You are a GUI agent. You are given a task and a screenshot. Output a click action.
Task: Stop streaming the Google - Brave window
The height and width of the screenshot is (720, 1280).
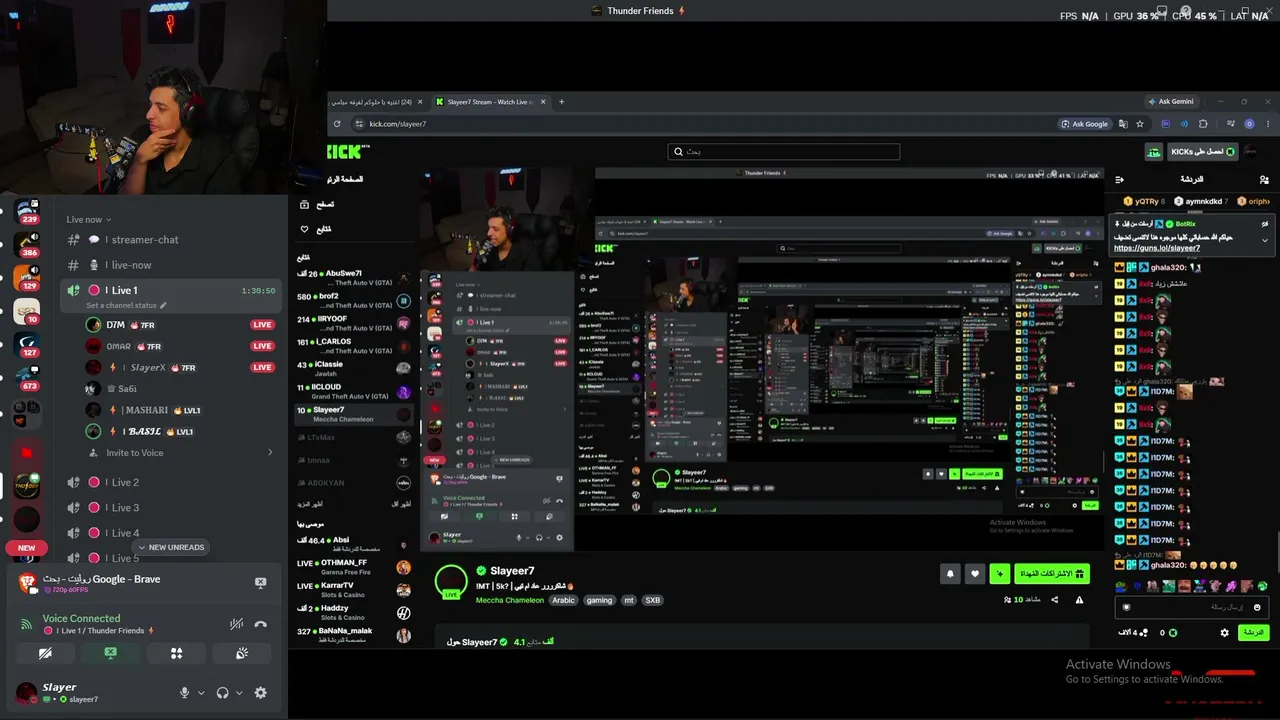261,583
